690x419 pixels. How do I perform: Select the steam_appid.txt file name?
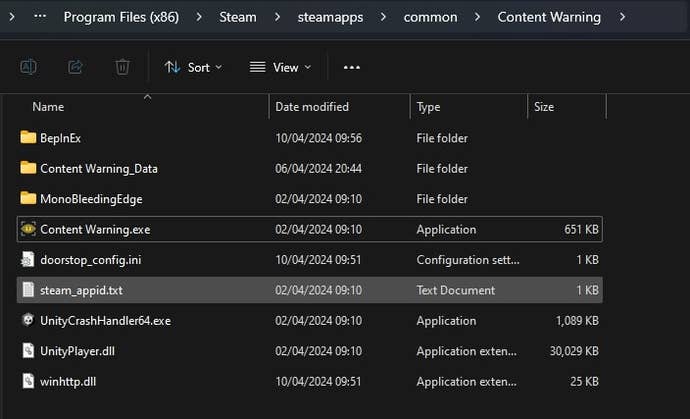click(x=81, y=290)
